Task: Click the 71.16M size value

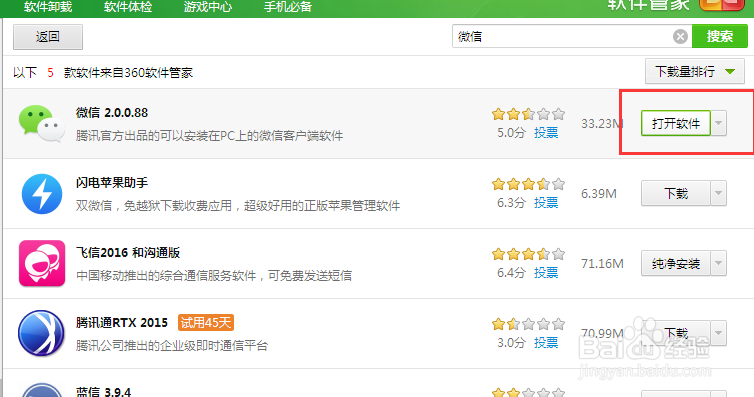Action: click(602, 263)
